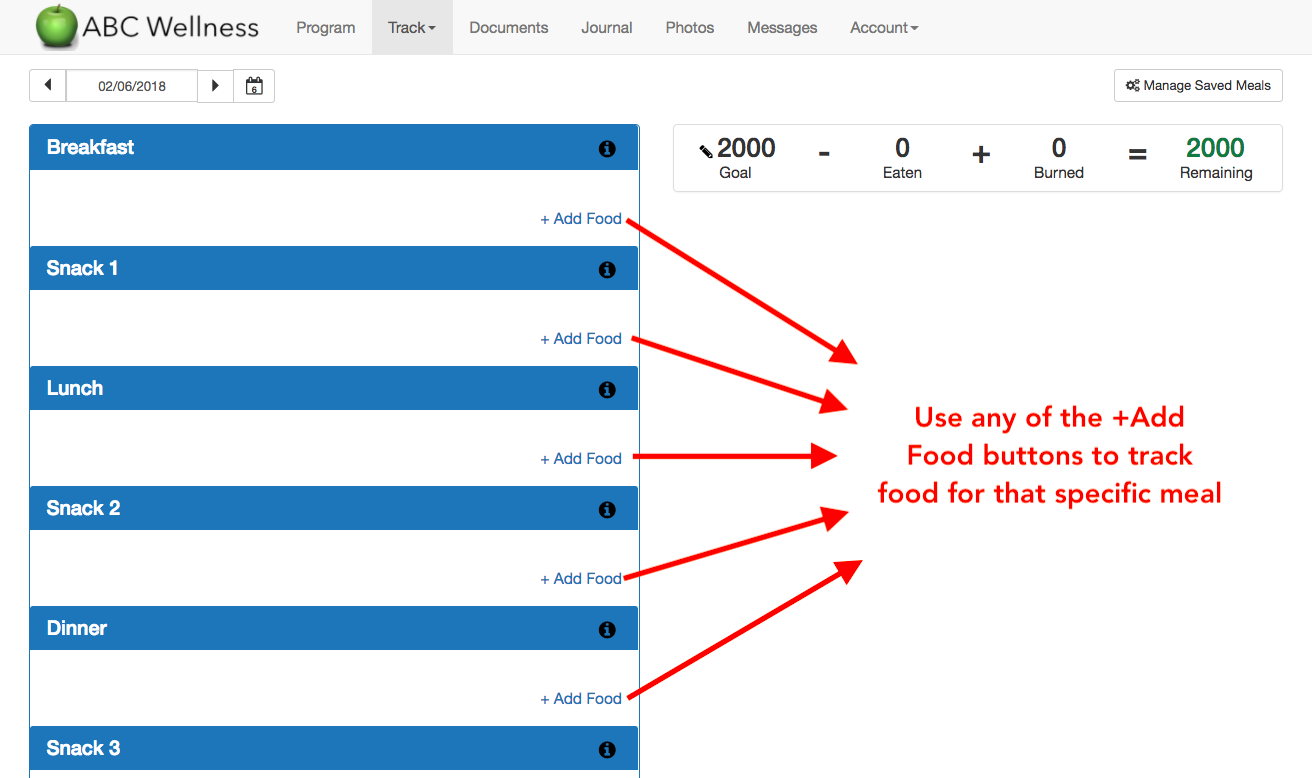This screenshot has width=1312, height=778.
Task: Click the 02/06/2018 date field
Action: coord(132,86)
